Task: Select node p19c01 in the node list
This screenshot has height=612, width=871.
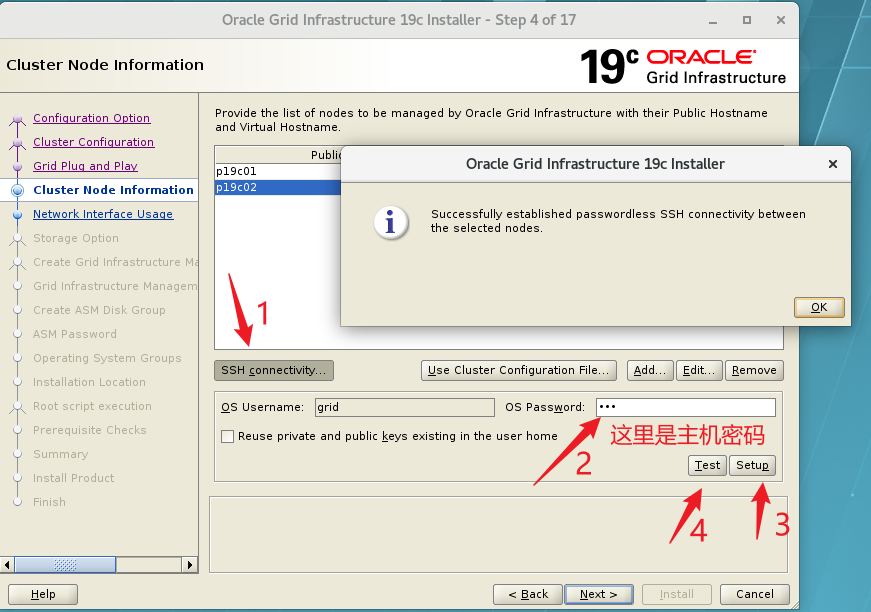Action: pos(278,171)
